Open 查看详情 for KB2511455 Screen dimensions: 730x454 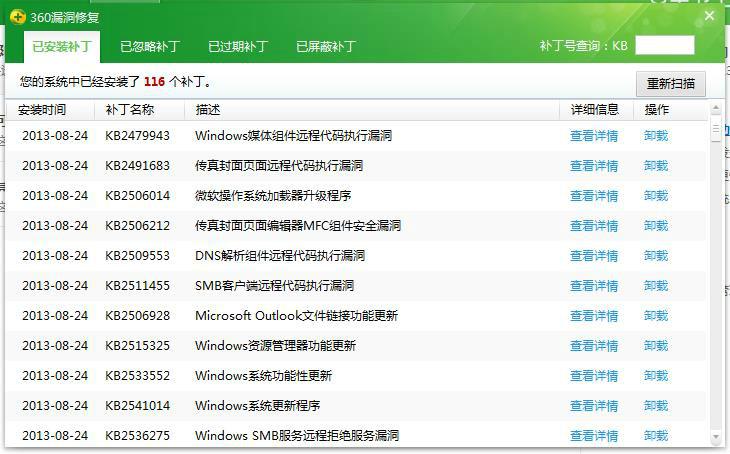point(594,286)
